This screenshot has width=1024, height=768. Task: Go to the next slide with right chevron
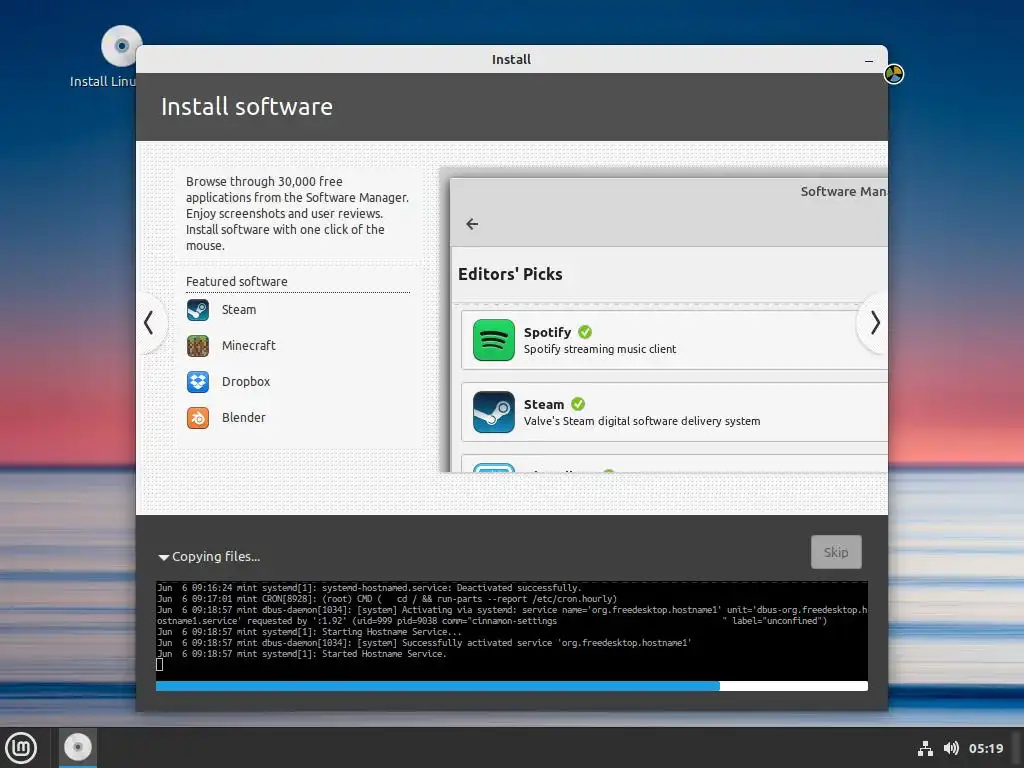(x=874, y=323)
